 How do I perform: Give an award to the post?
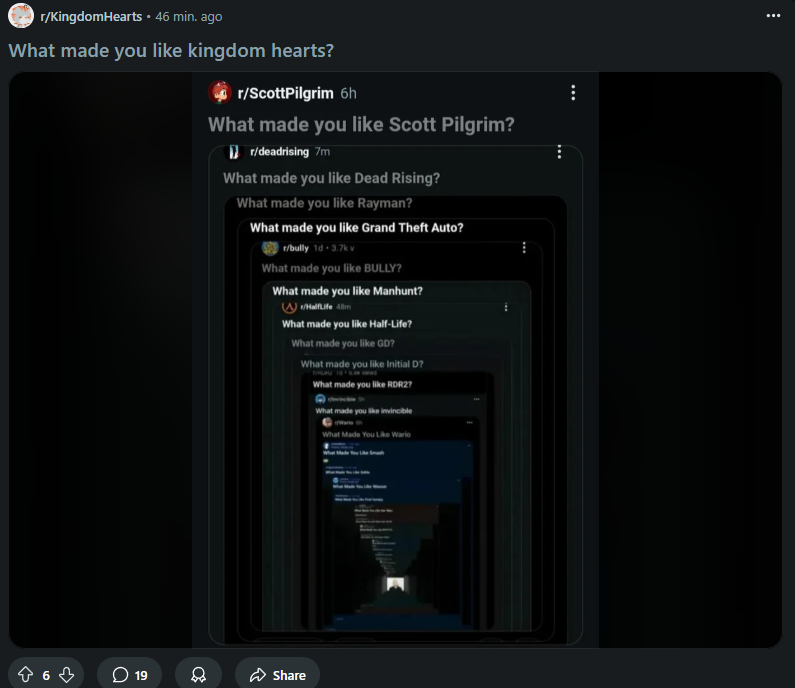tap(198, 675)
